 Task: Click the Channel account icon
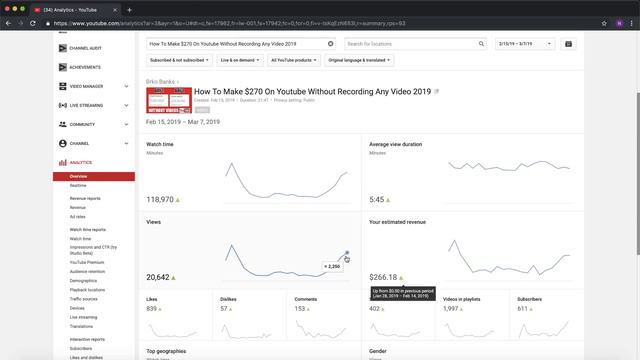(62, 143)
